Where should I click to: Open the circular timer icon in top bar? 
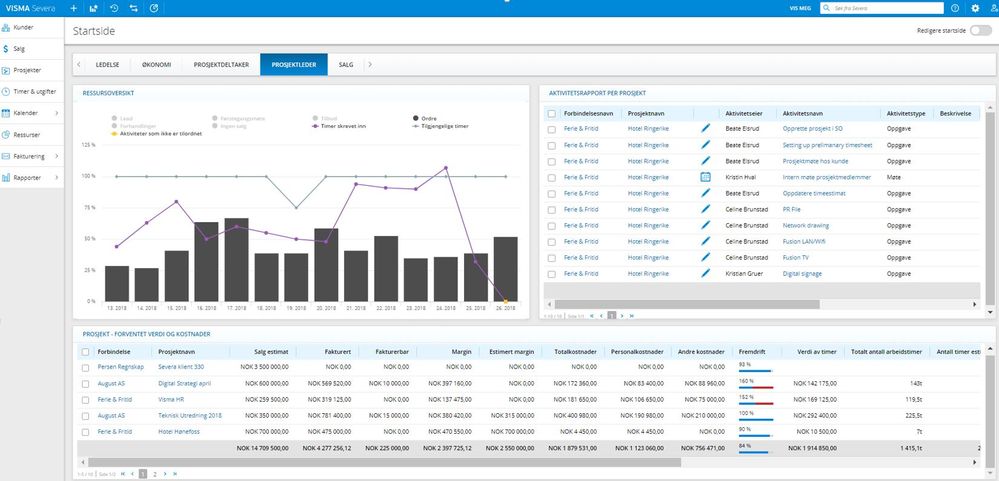click(x=154, y=8)
